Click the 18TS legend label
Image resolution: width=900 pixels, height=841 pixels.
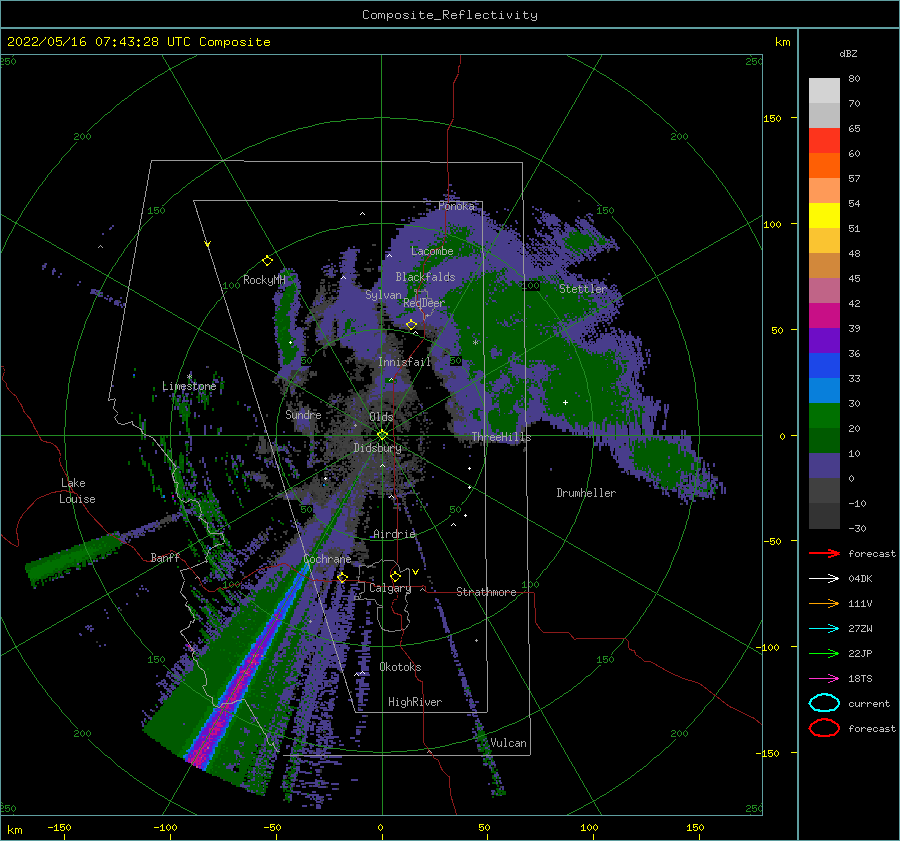(860, 679)
